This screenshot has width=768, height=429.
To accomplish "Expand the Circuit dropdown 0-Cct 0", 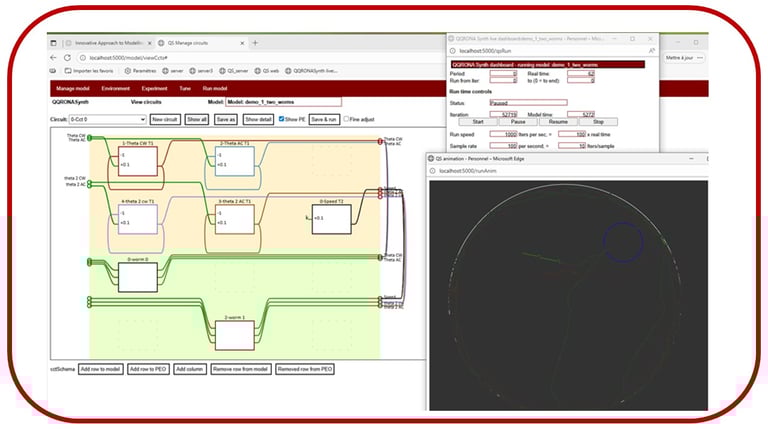I will click(x=107, y=119).
